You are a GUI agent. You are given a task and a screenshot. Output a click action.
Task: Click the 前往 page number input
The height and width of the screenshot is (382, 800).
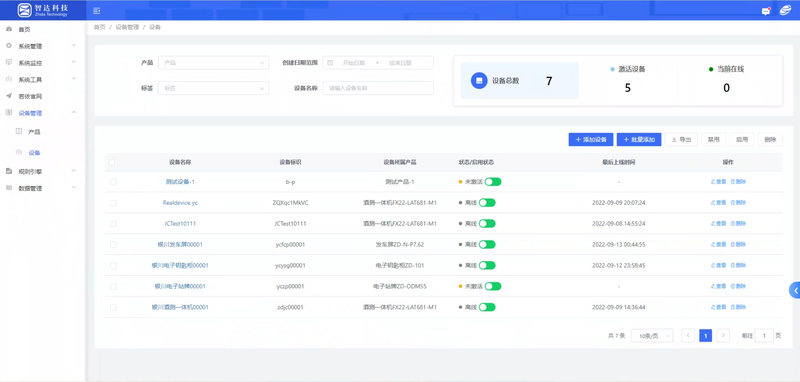click(x=764, y=335)
